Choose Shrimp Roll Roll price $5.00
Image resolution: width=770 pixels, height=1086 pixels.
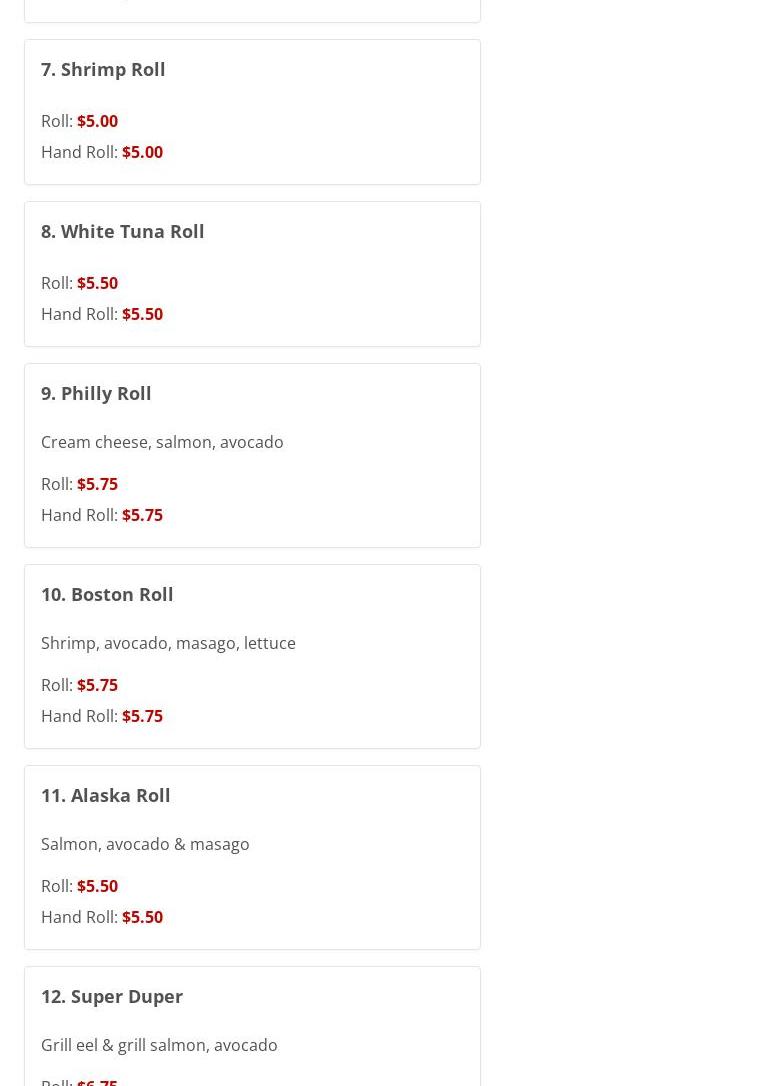[x=97, y=121]
